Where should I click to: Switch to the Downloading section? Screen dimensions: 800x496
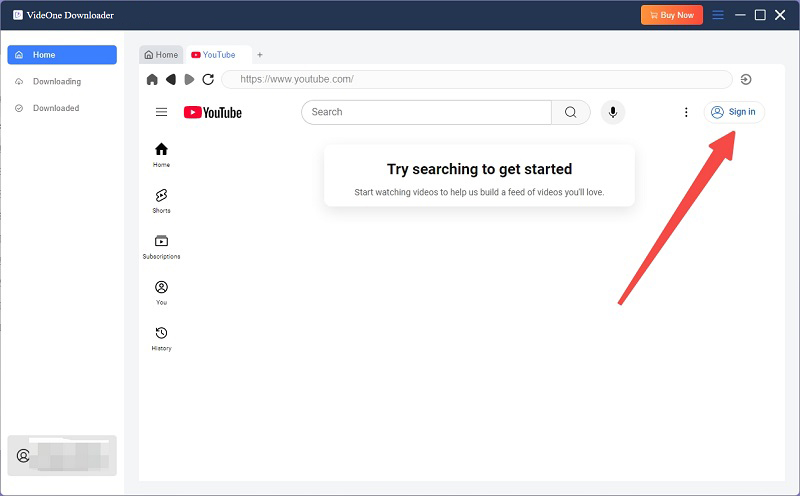(x=56, y=81)
